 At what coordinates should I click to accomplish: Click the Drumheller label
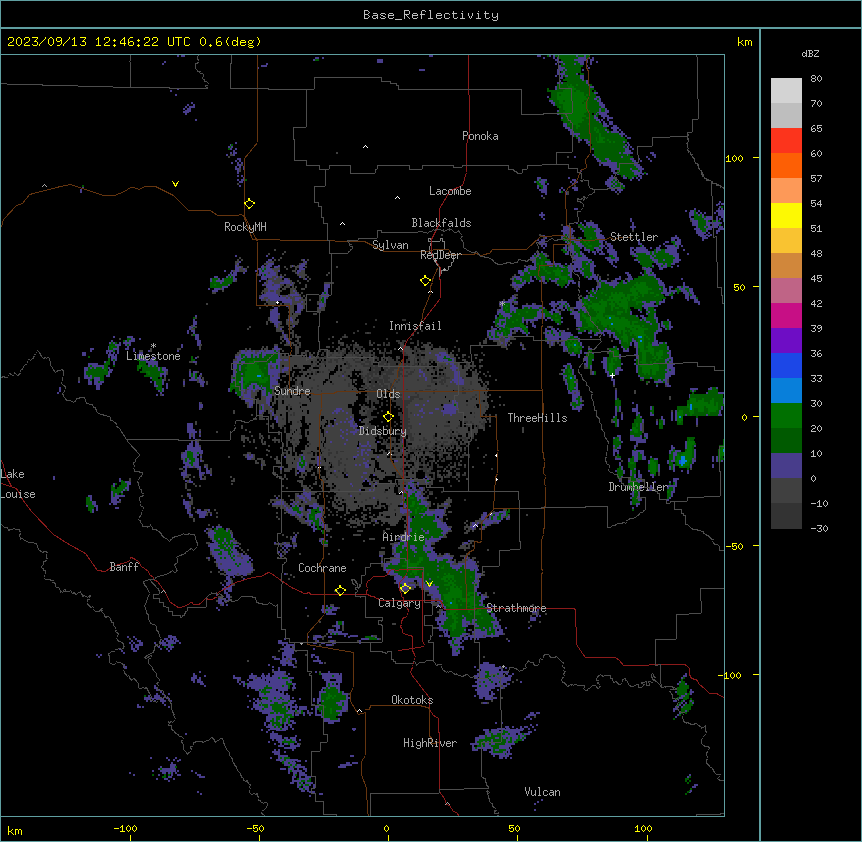(x=638, y=487)
